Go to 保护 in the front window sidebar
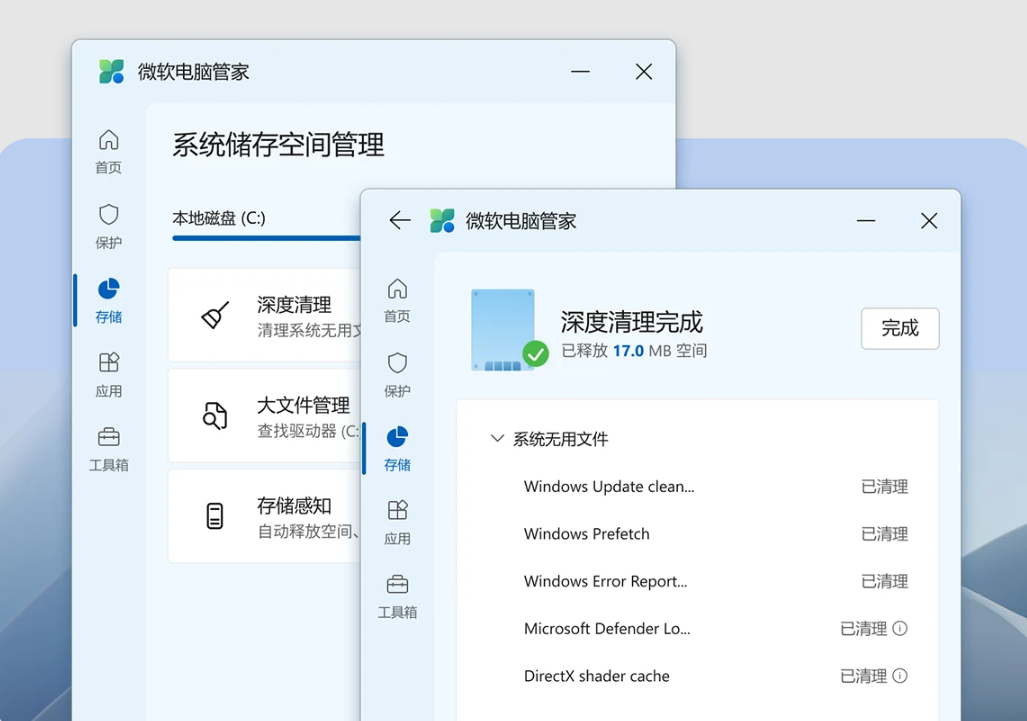1027x721 pixels. pyautogui.click(x=398, y=375)
